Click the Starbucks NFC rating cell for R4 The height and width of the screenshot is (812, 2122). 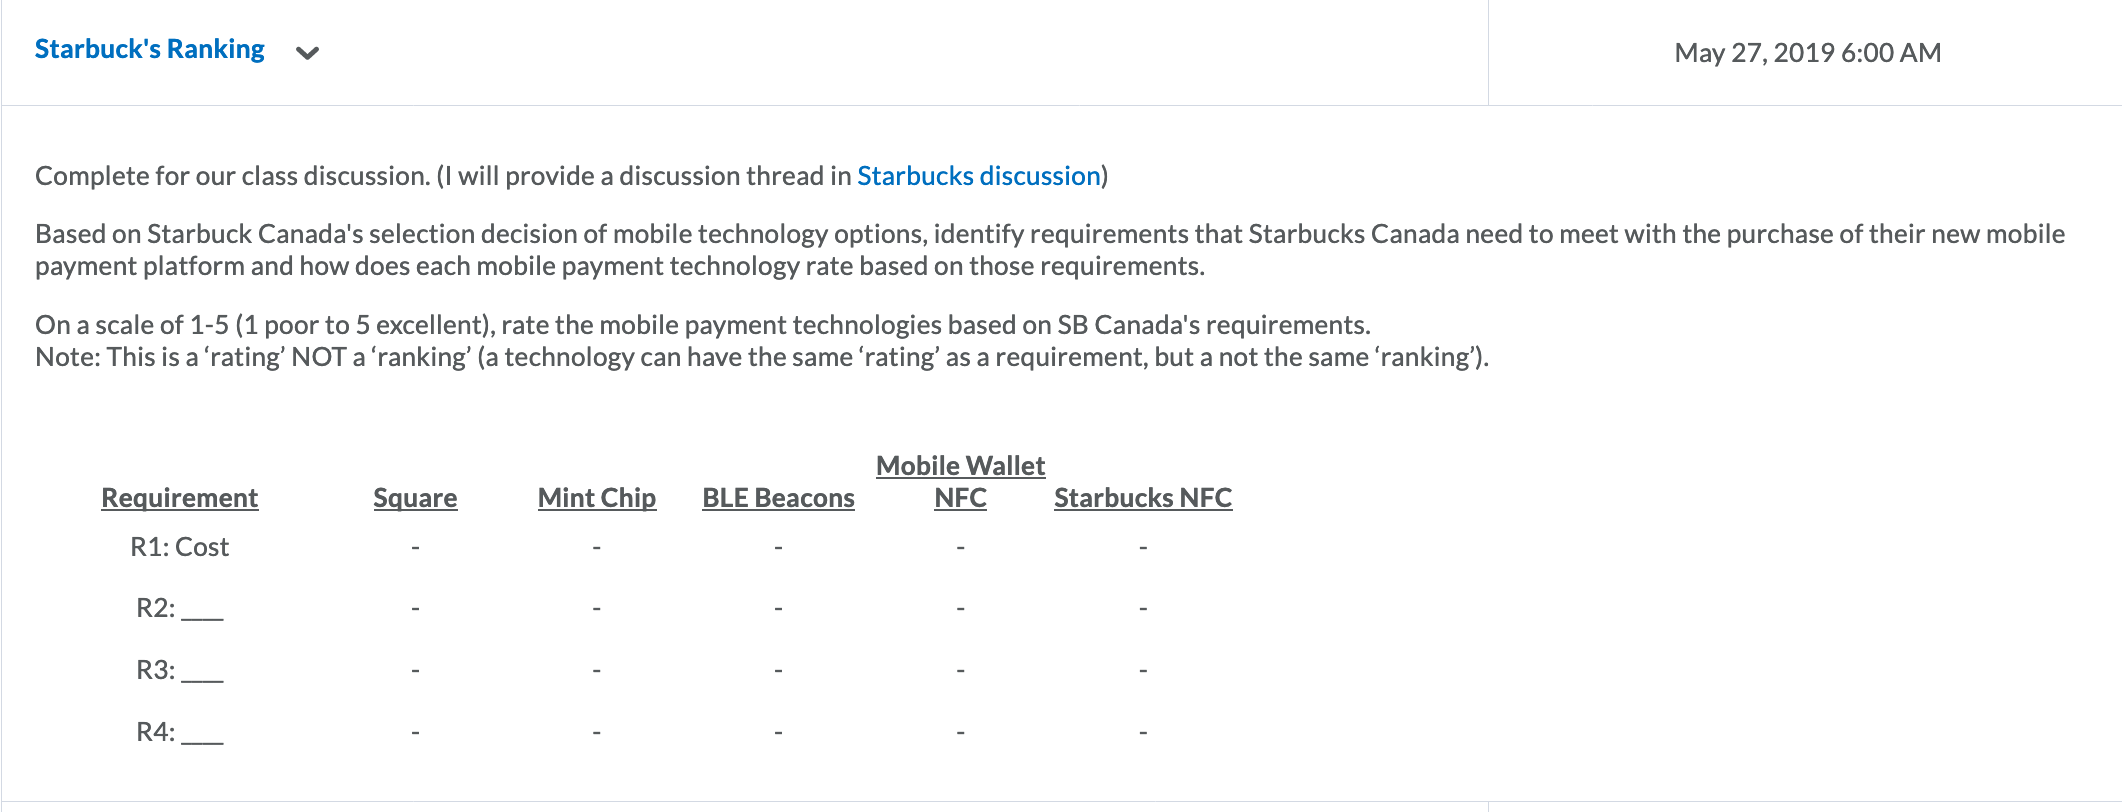1143,732
